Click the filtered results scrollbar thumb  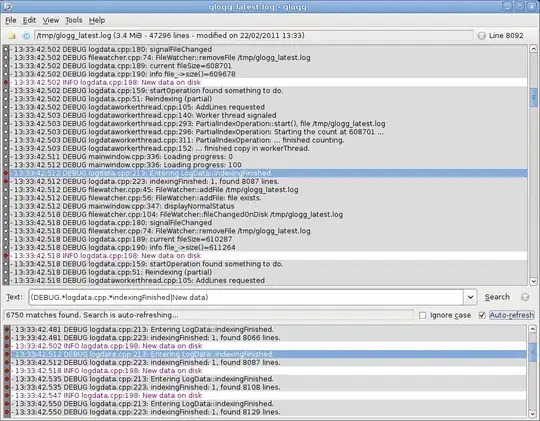click(x=532, y=352)
